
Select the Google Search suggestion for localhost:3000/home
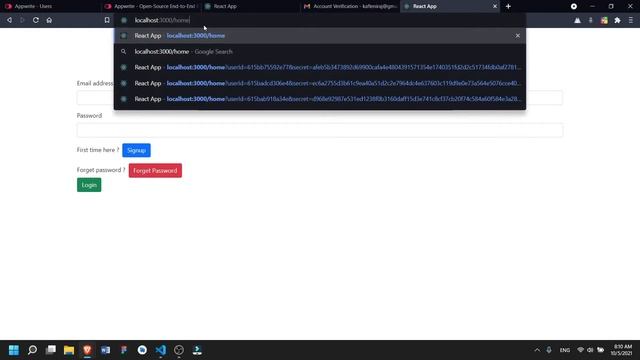320,51
